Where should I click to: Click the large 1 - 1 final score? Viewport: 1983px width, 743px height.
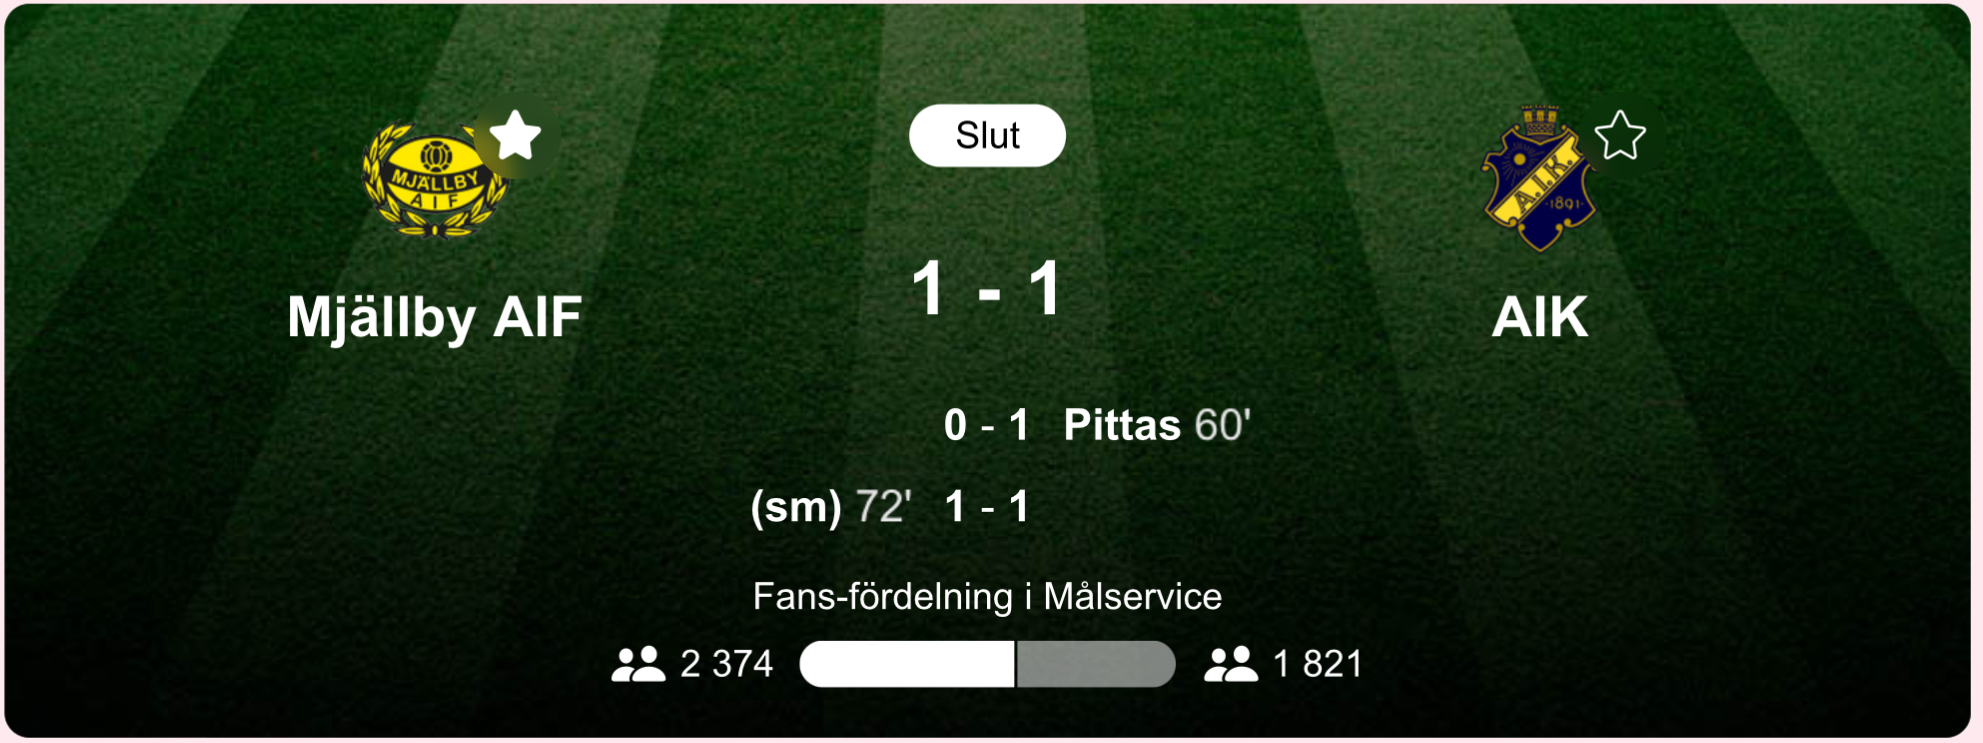(987, 290)
